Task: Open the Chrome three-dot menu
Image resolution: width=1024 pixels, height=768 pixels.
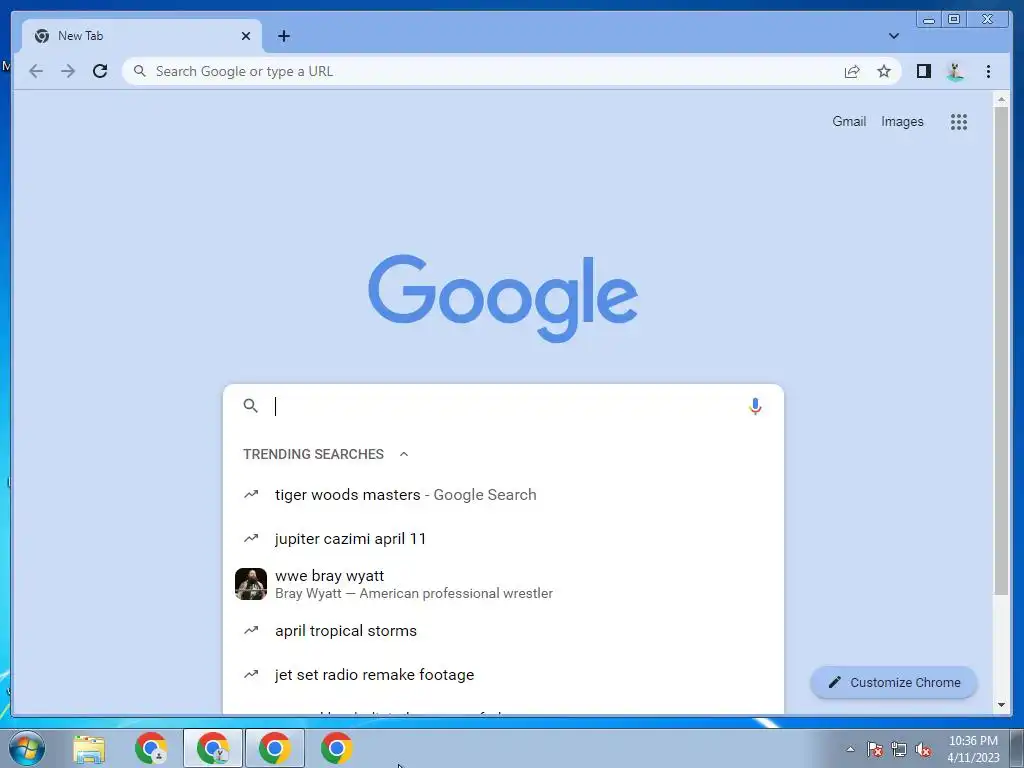Action: pos(988,71)
